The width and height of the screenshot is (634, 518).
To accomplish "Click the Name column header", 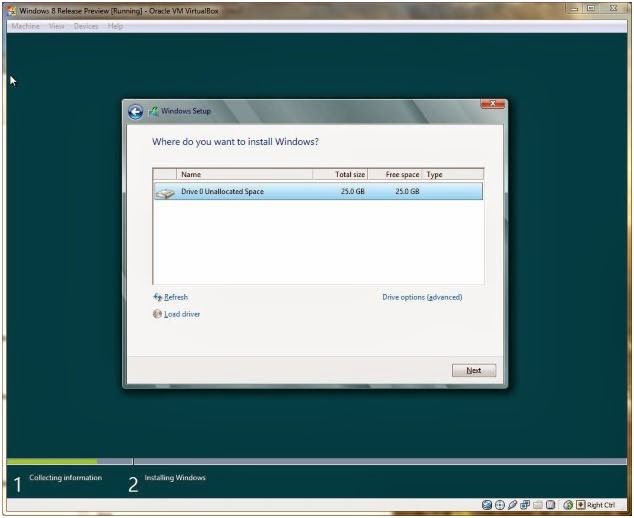I will point(244,174).
